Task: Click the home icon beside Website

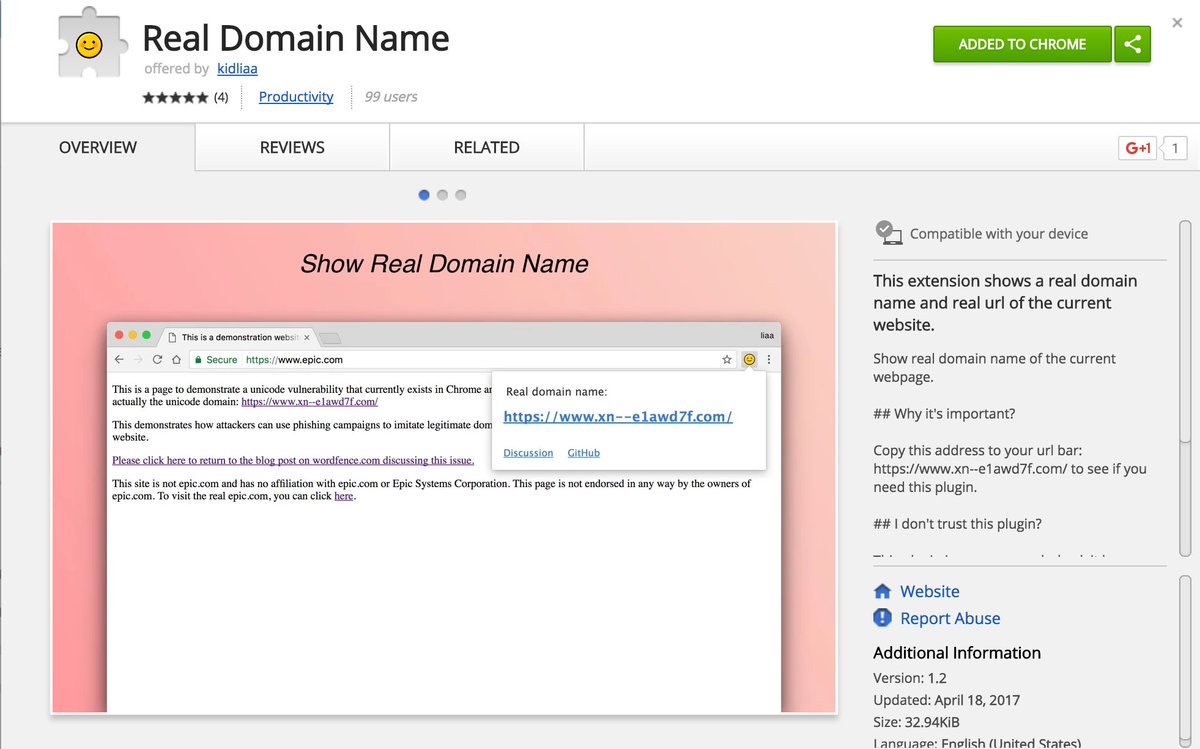Action: pos(882,591)
